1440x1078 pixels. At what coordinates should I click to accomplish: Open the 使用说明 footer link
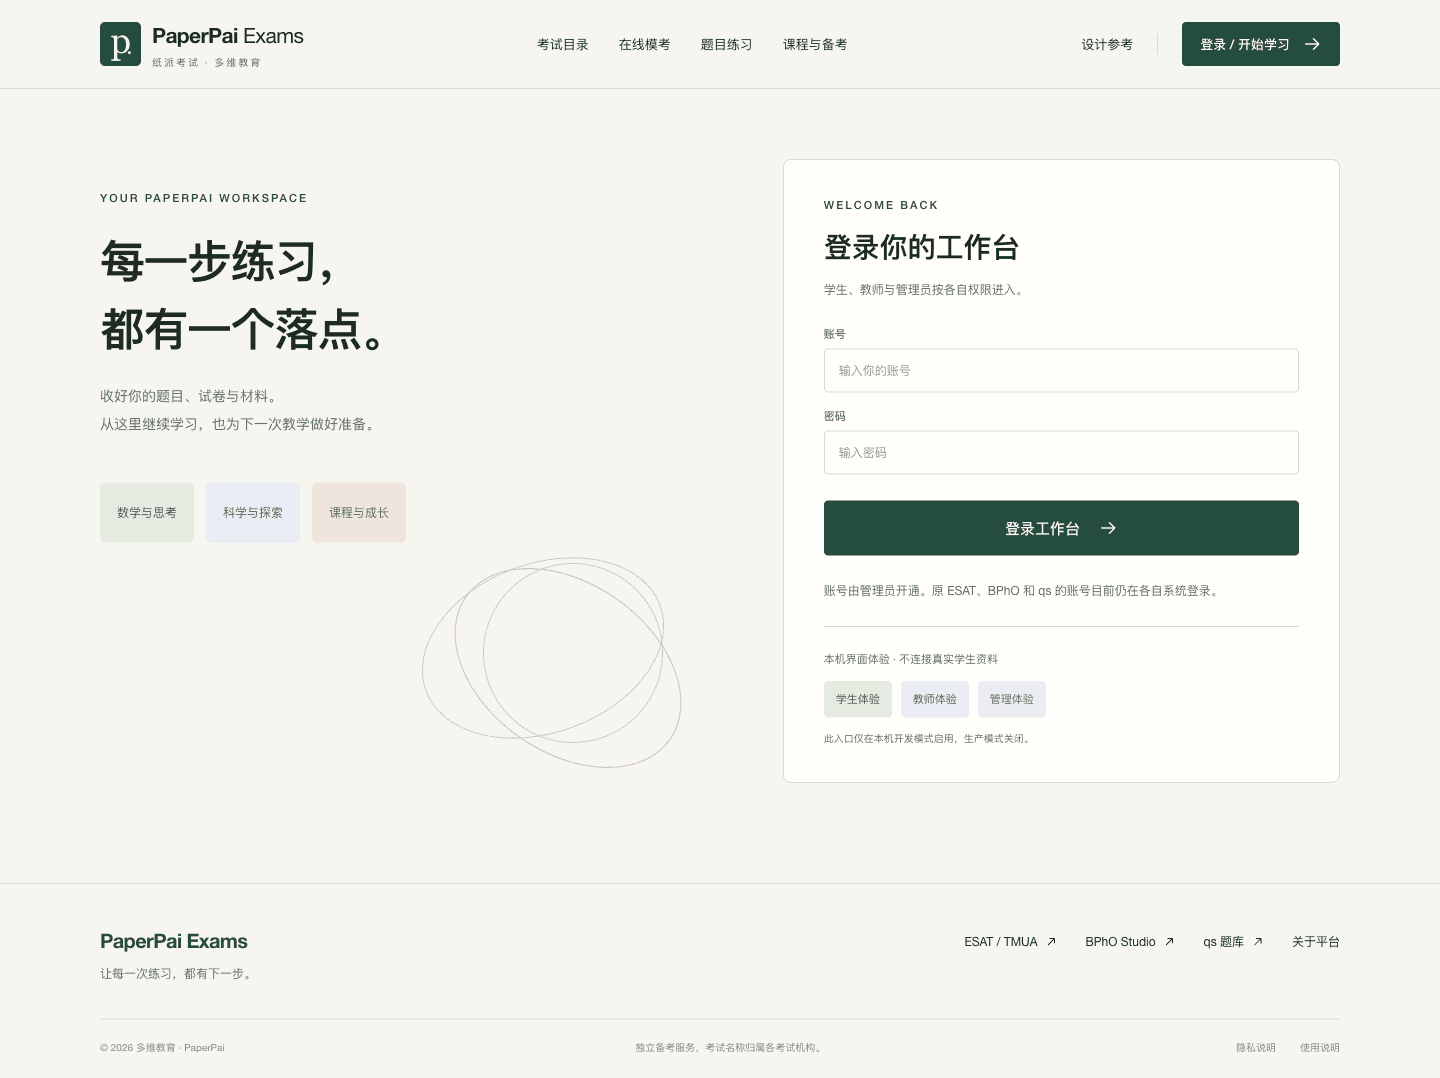1320,1047
